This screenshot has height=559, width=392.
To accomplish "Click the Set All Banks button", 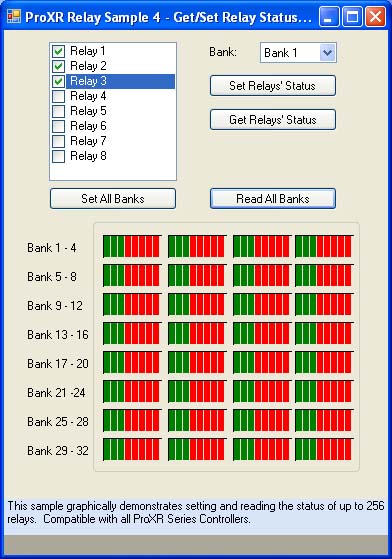I will (x=113, y=199).
